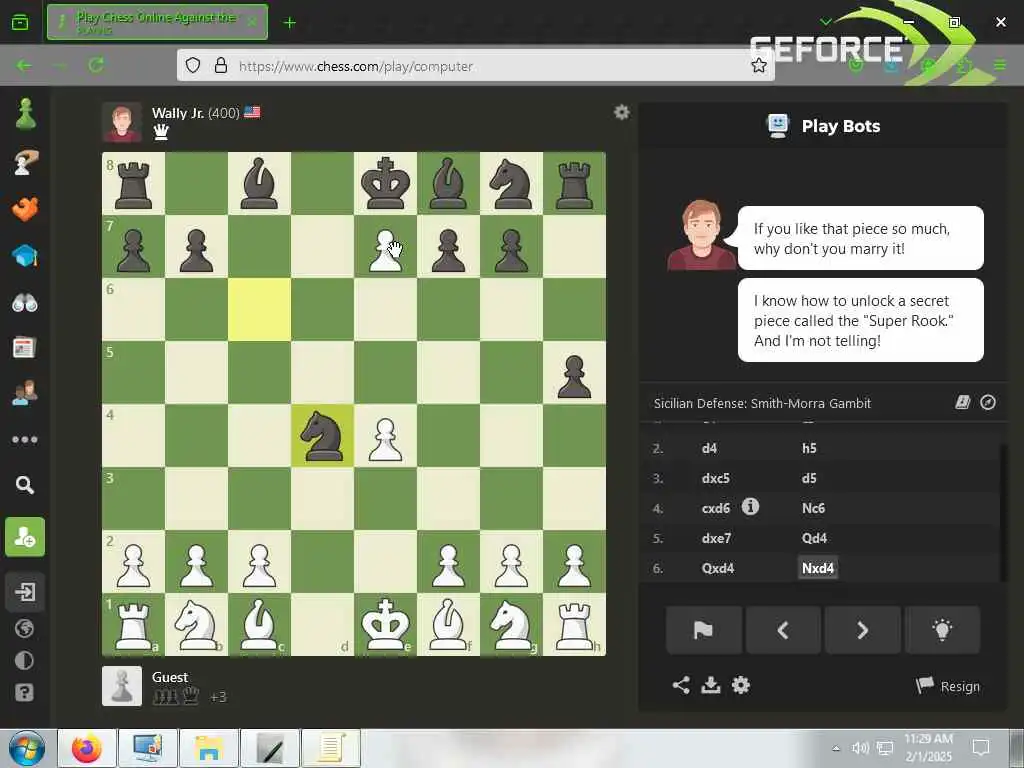Open the News newspaper sidebar icon

coord(25,347)
